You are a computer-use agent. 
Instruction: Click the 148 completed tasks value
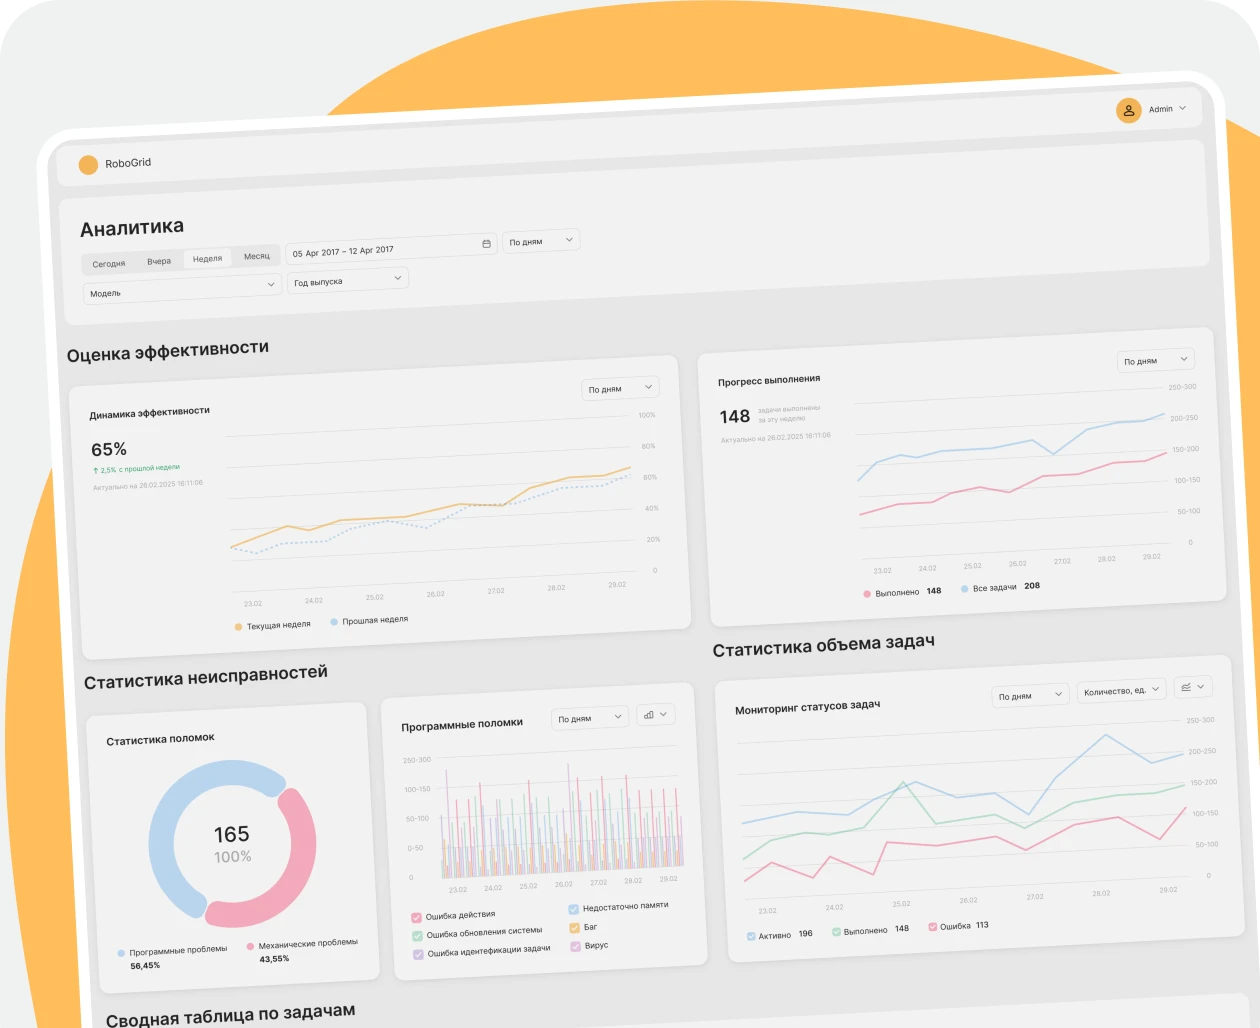[735, 417]
